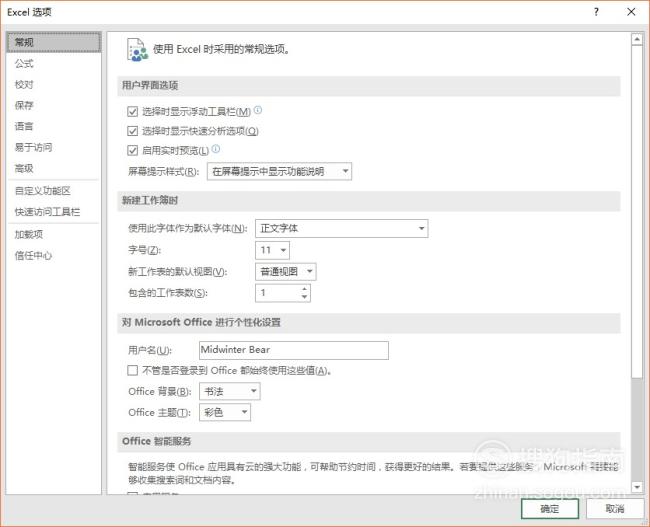Click the vertical scrollbar thumb

[637, 211]
